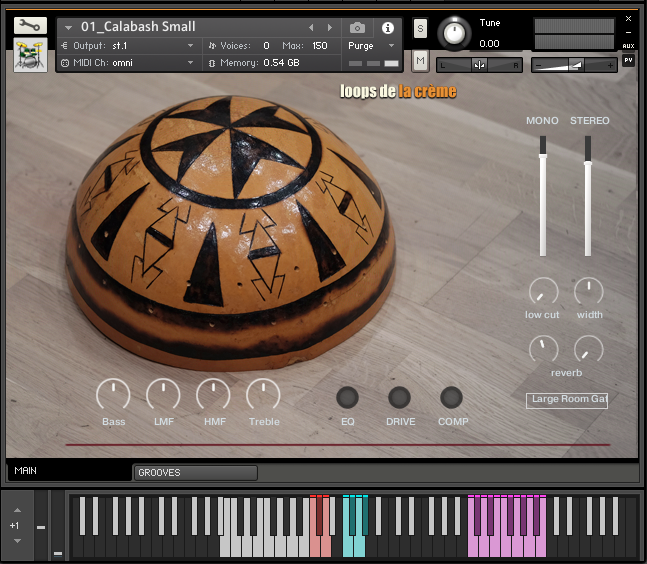Mute the instrument with M button
The height and width of the screenshot is (564, 647).
tap(420, 61)
